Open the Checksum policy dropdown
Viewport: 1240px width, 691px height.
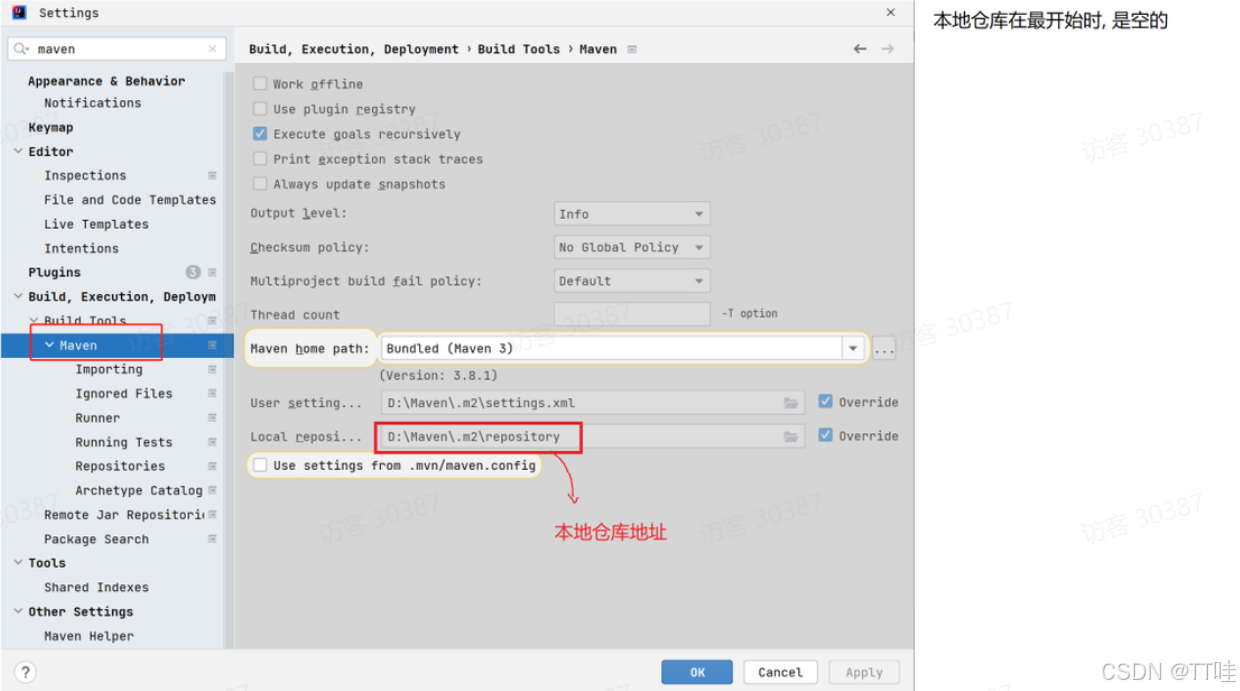(x=632, y=247)
